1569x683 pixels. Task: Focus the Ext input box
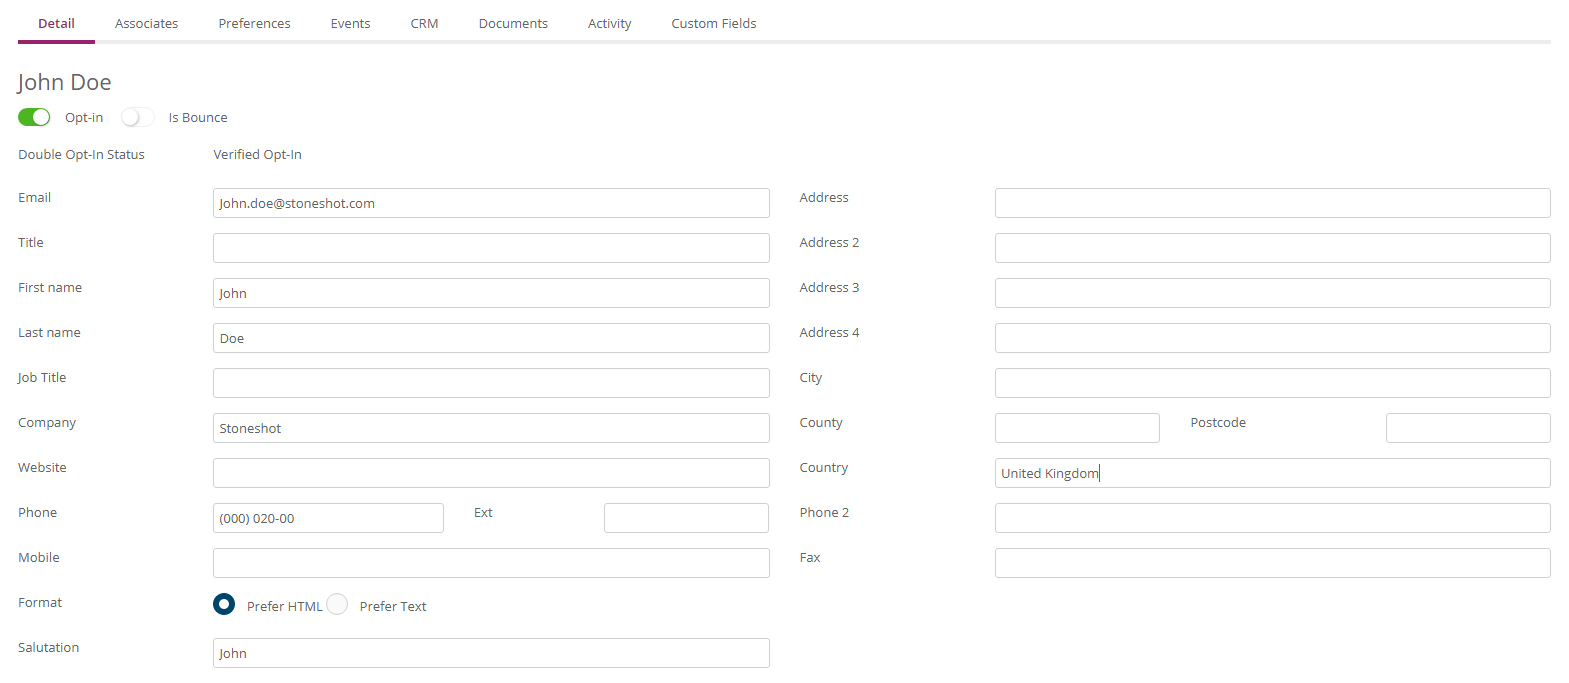686,518
